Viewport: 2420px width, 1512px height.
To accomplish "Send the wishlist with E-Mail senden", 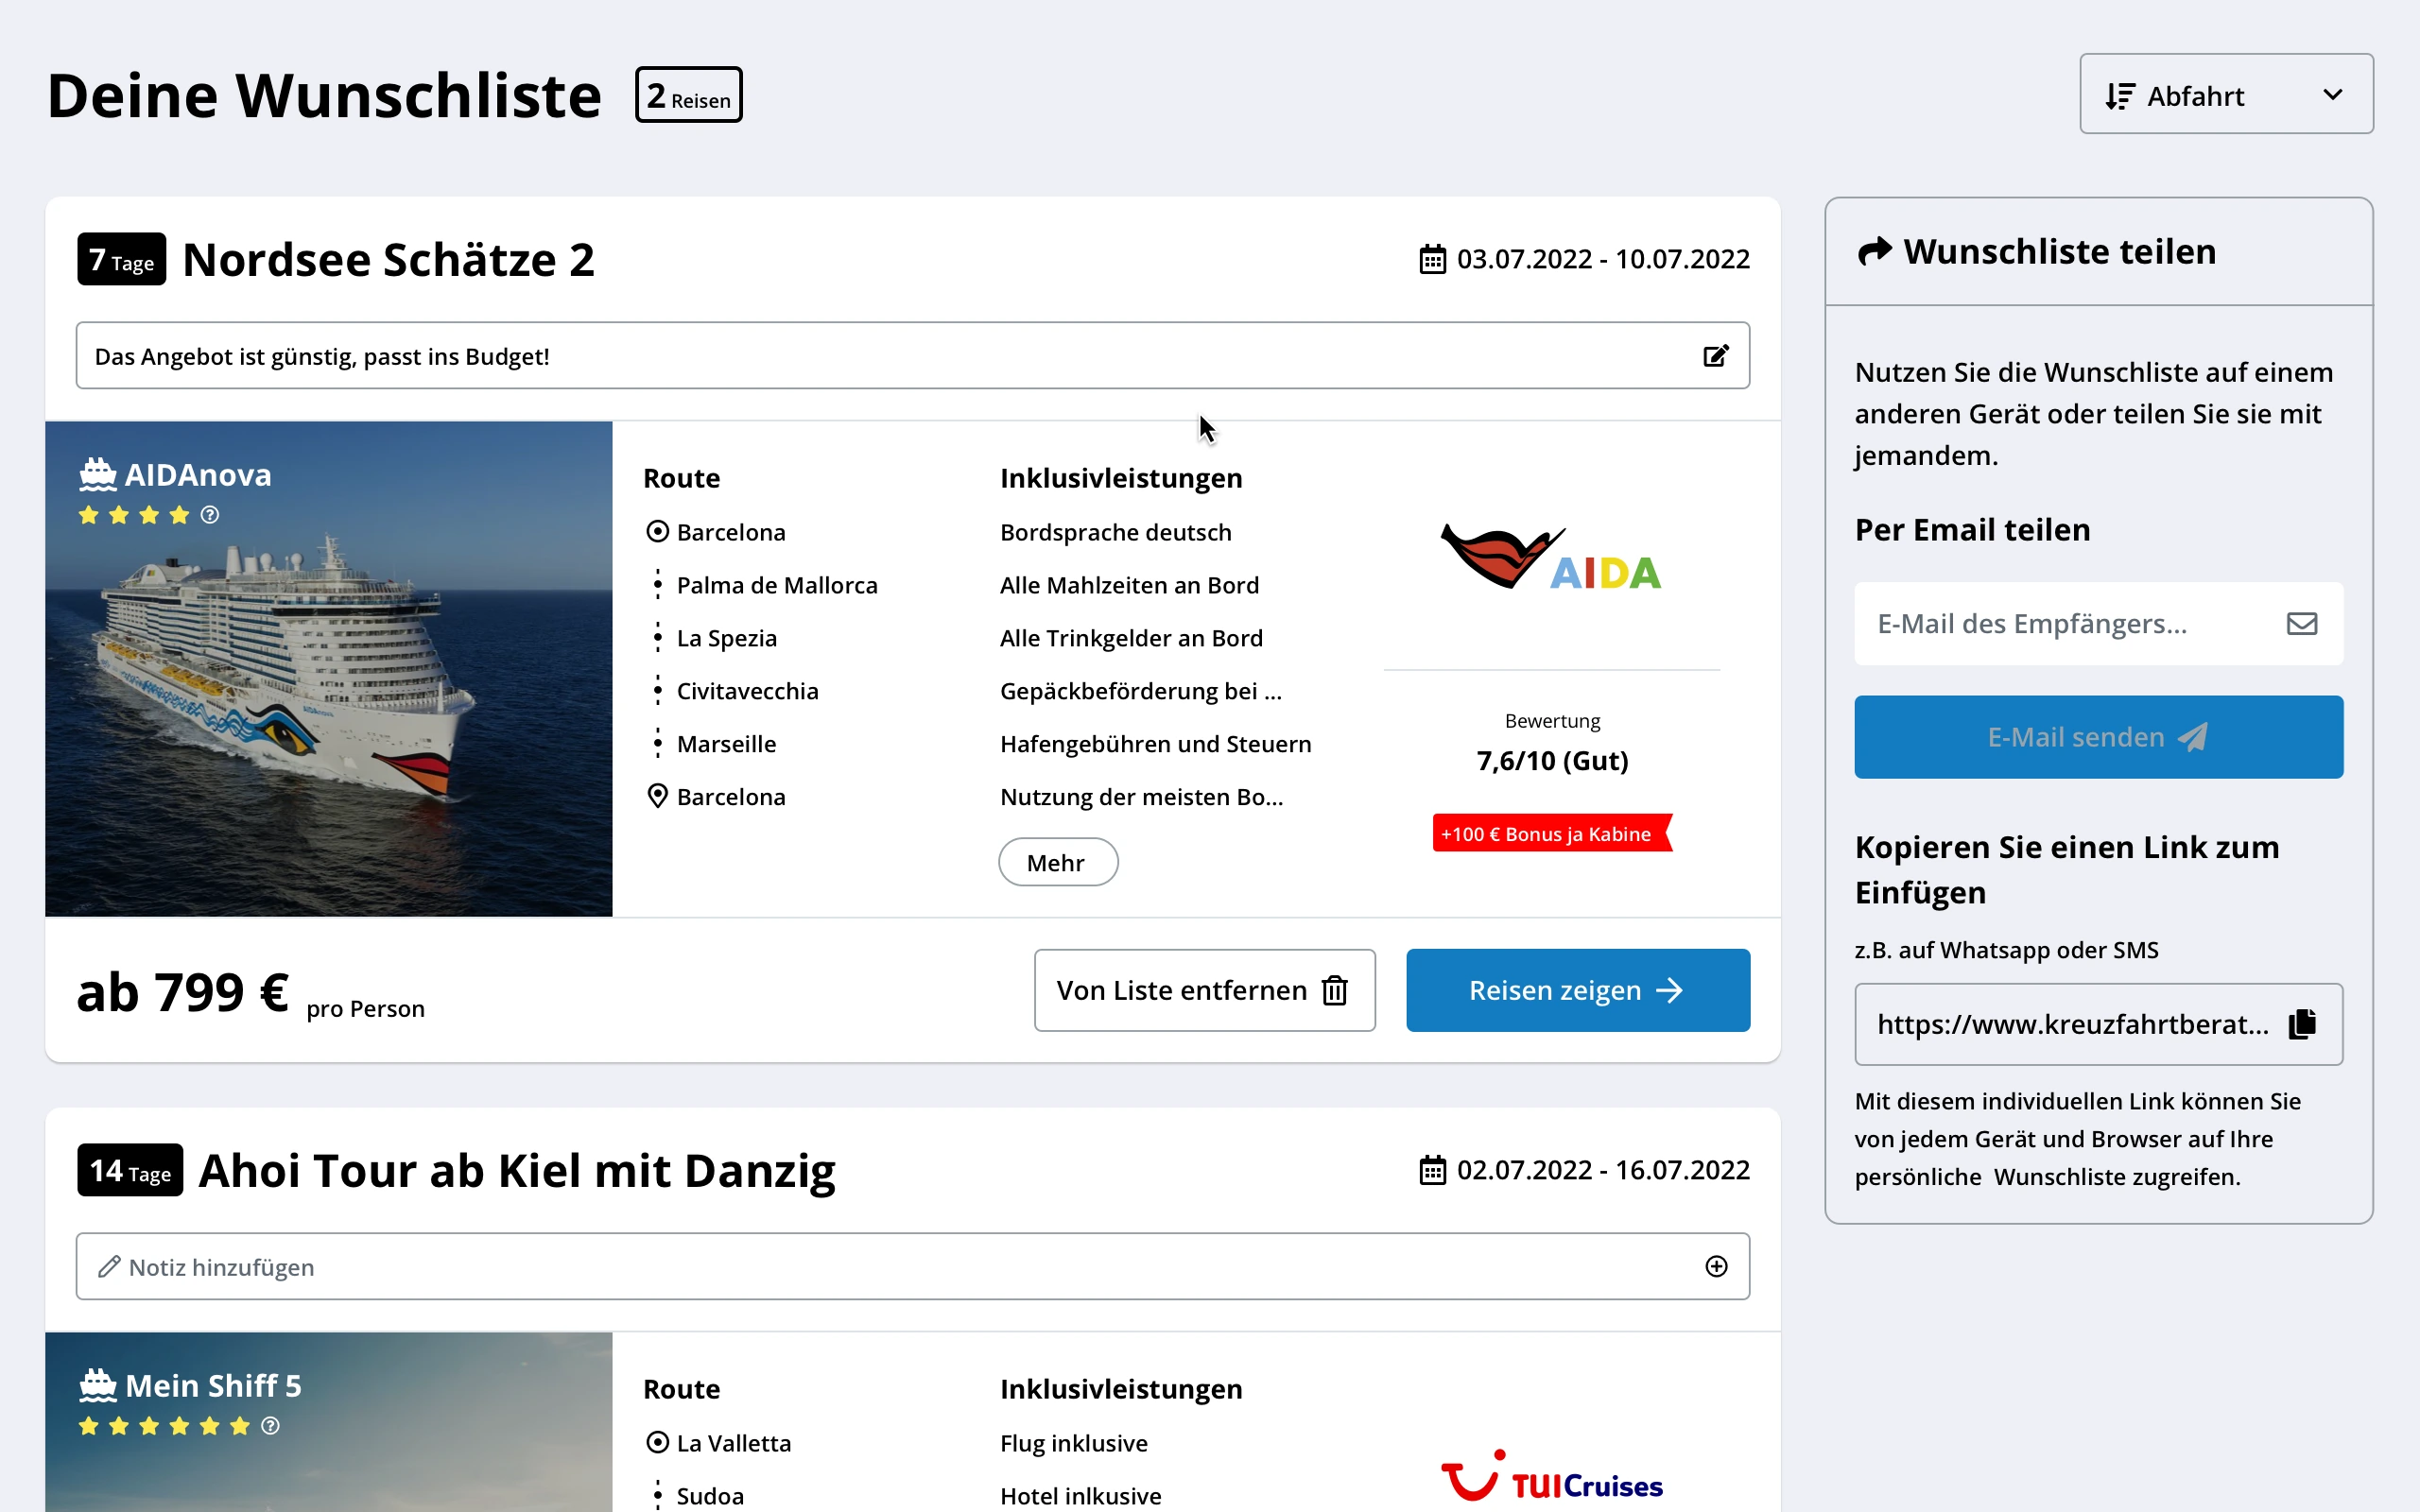I will click(x=2098, y=737).
